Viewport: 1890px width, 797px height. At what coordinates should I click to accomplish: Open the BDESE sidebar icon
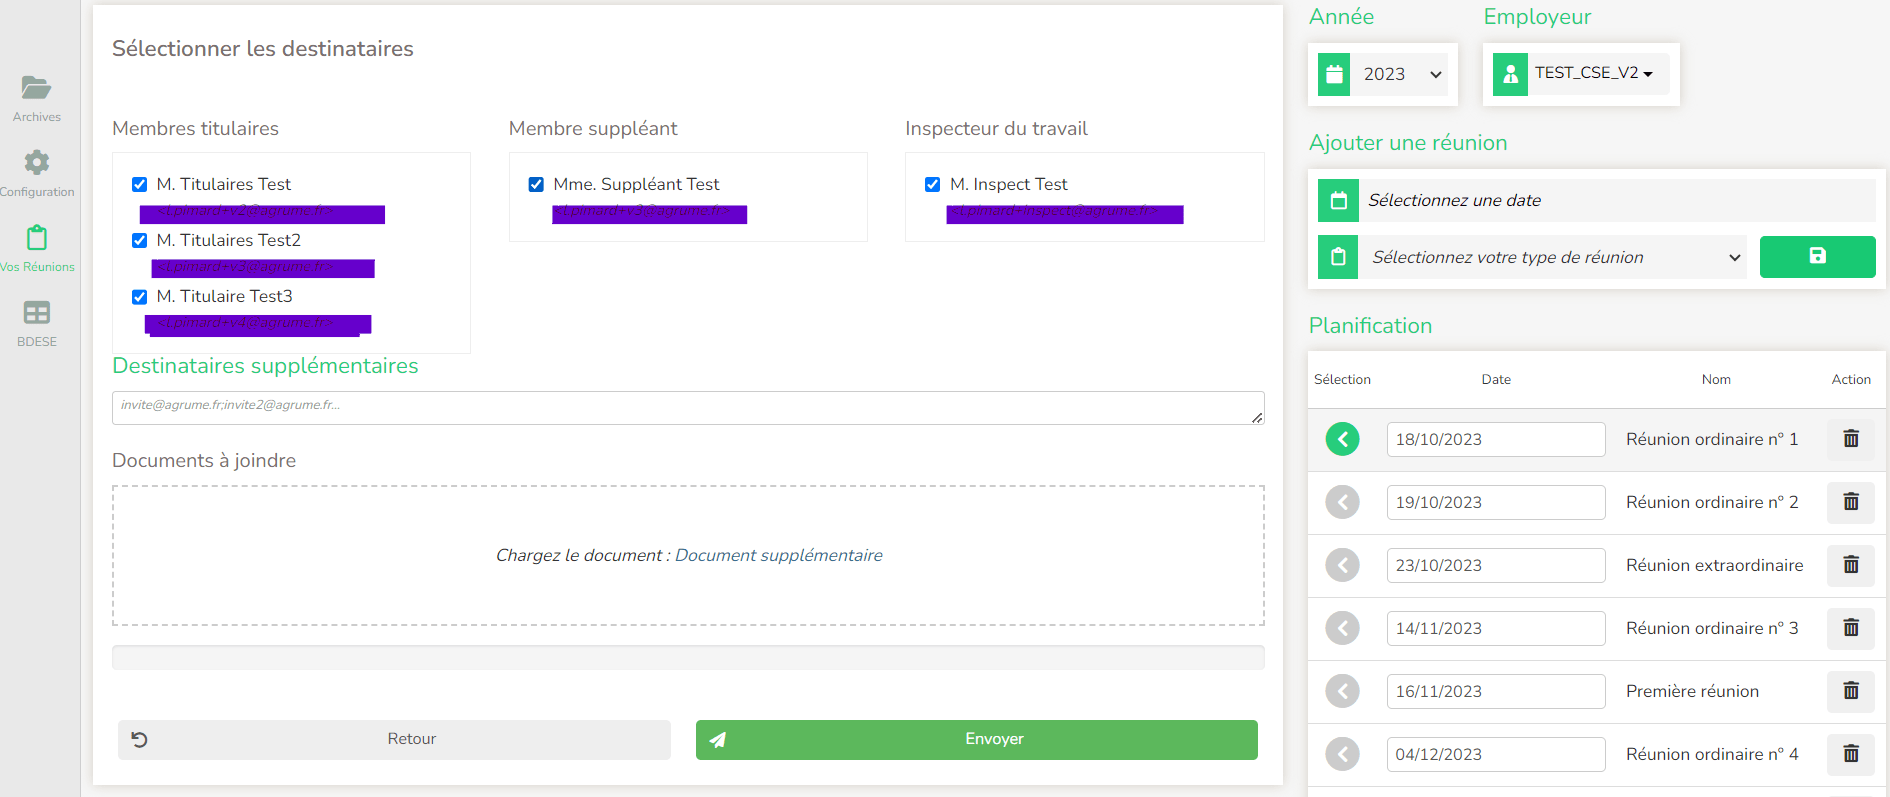pyautogui.click(x=37, y=314)
